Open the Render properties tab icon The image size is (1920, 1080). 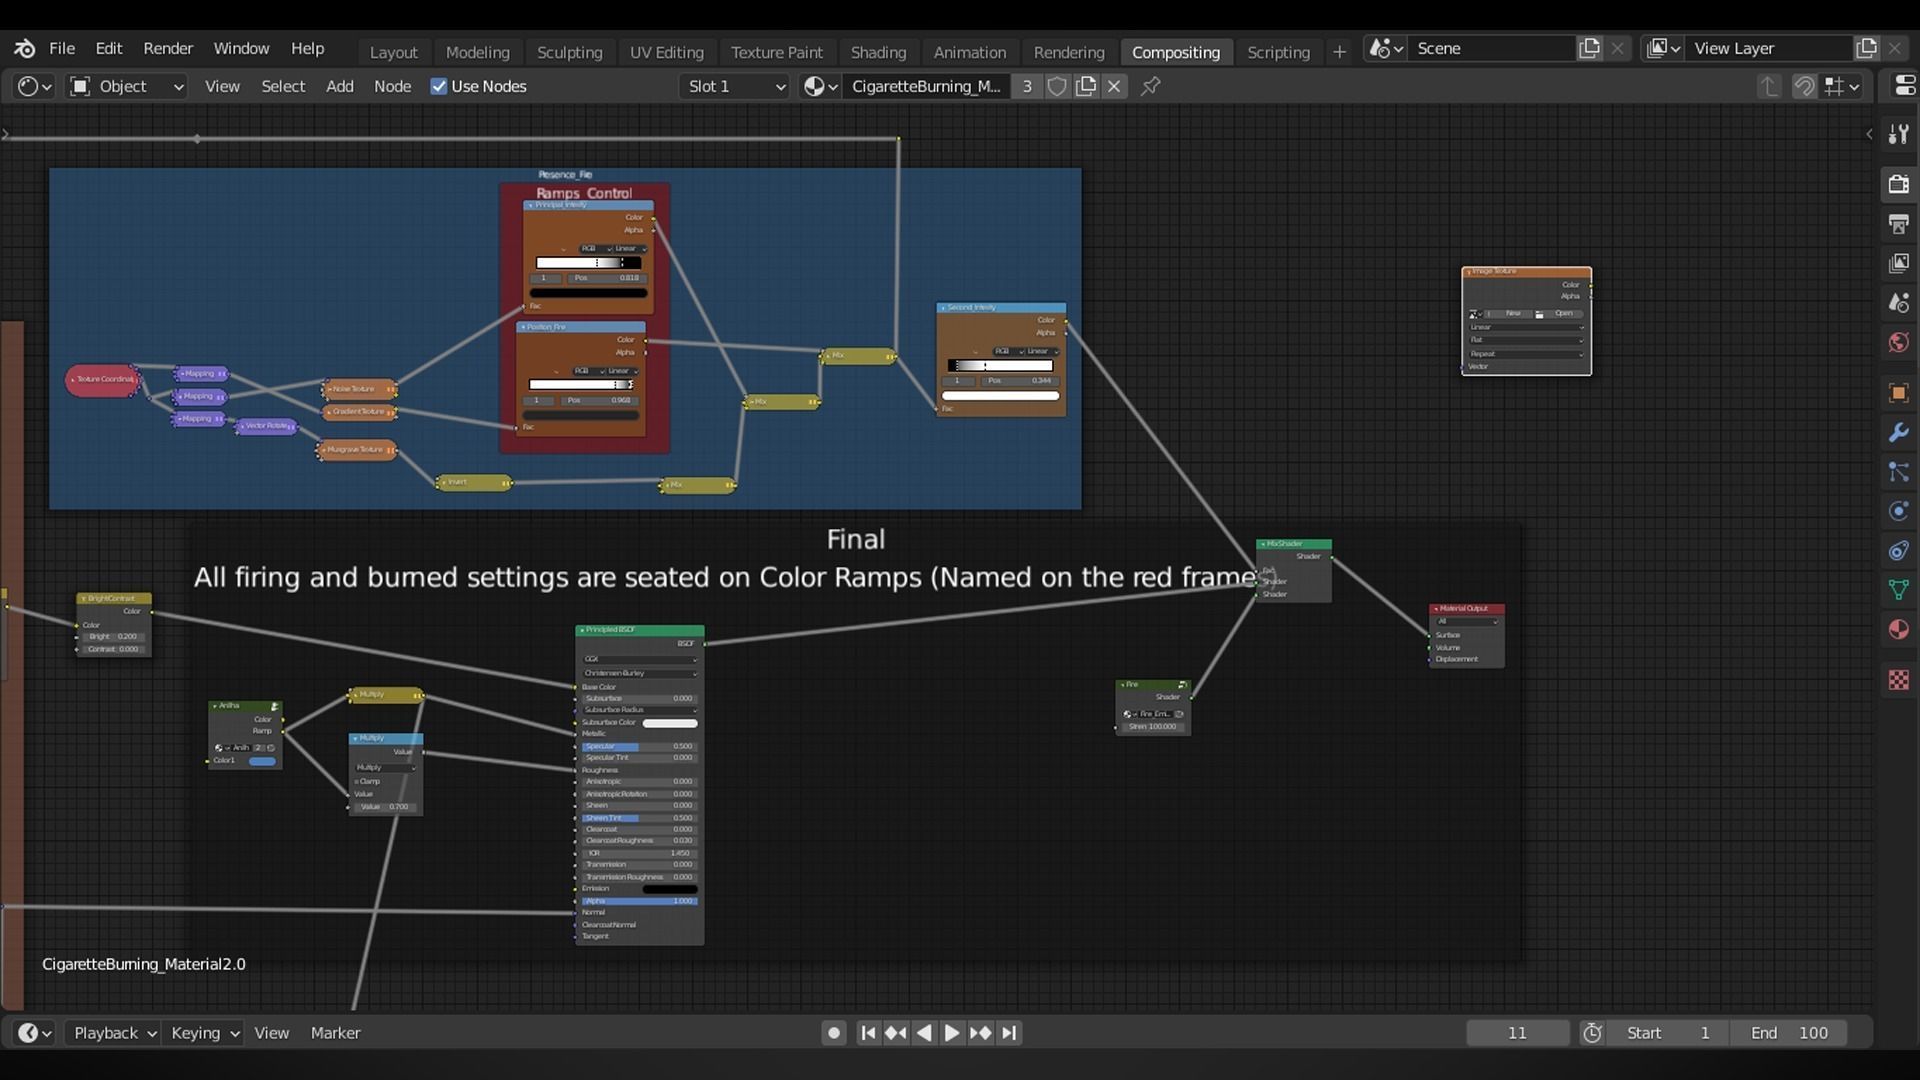point(1898,184)
